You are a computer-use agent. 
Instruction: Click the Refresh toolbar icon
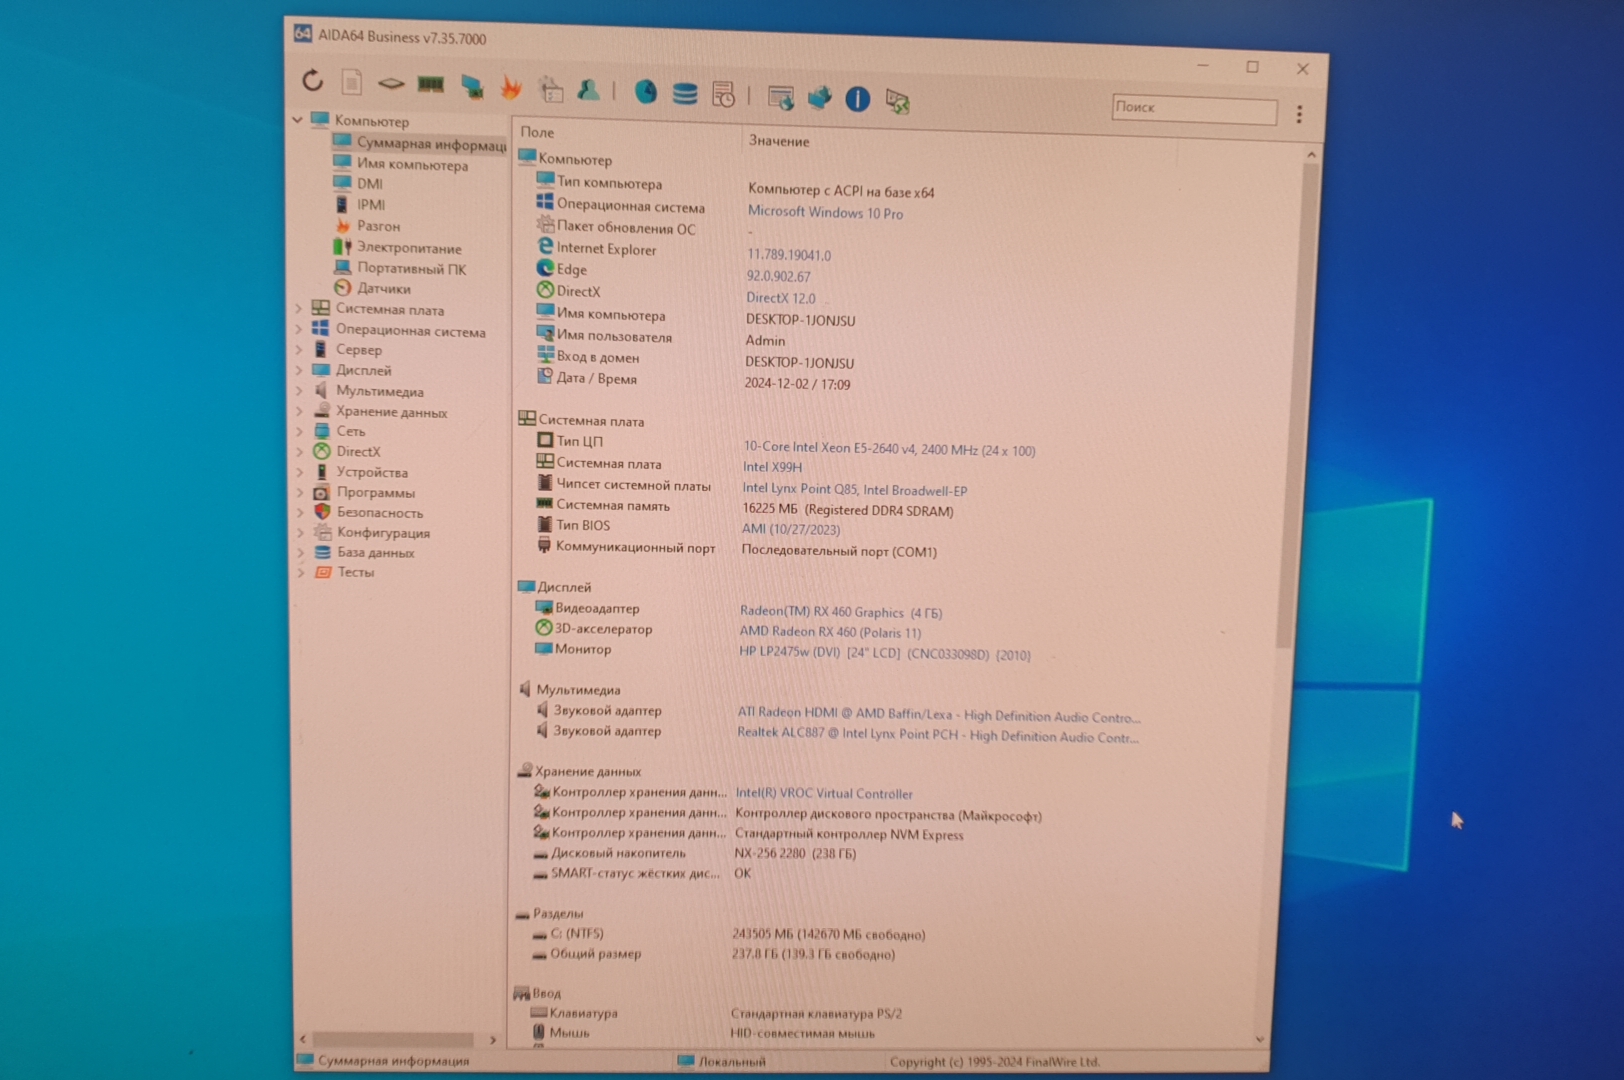(312, 81)
